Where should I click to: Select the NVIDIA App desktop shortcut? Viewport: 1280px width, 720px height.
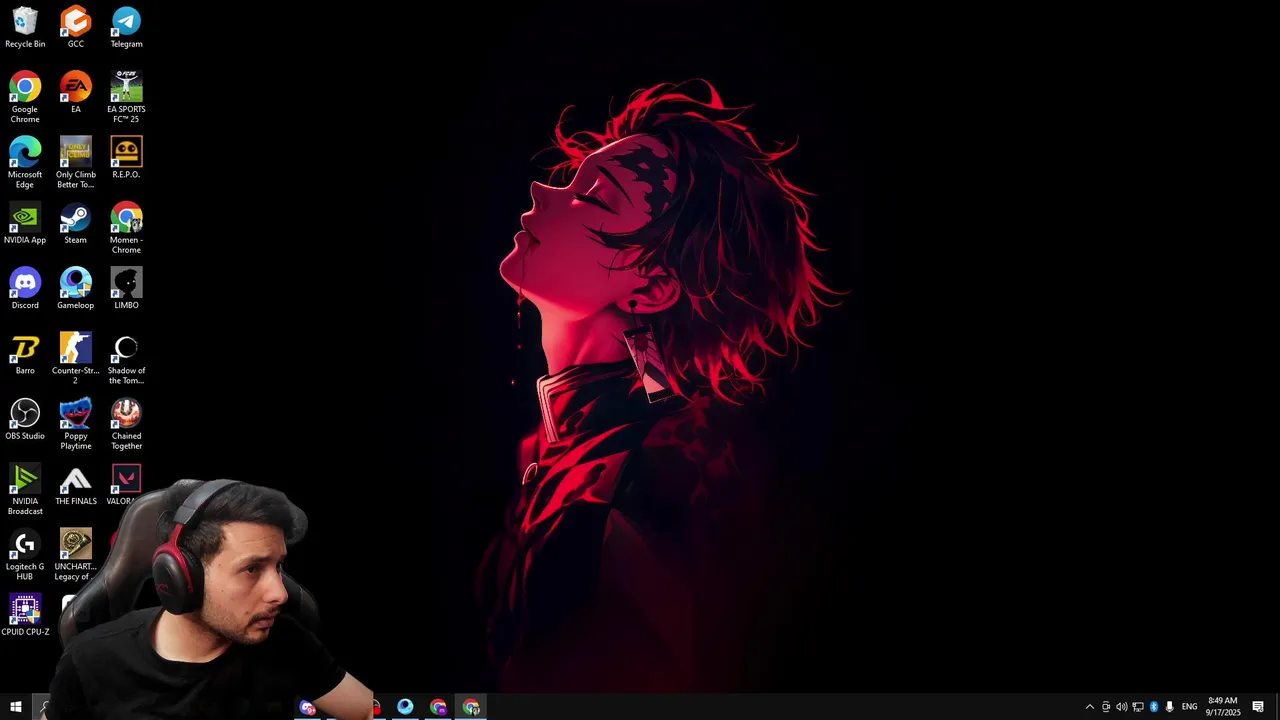25,224
